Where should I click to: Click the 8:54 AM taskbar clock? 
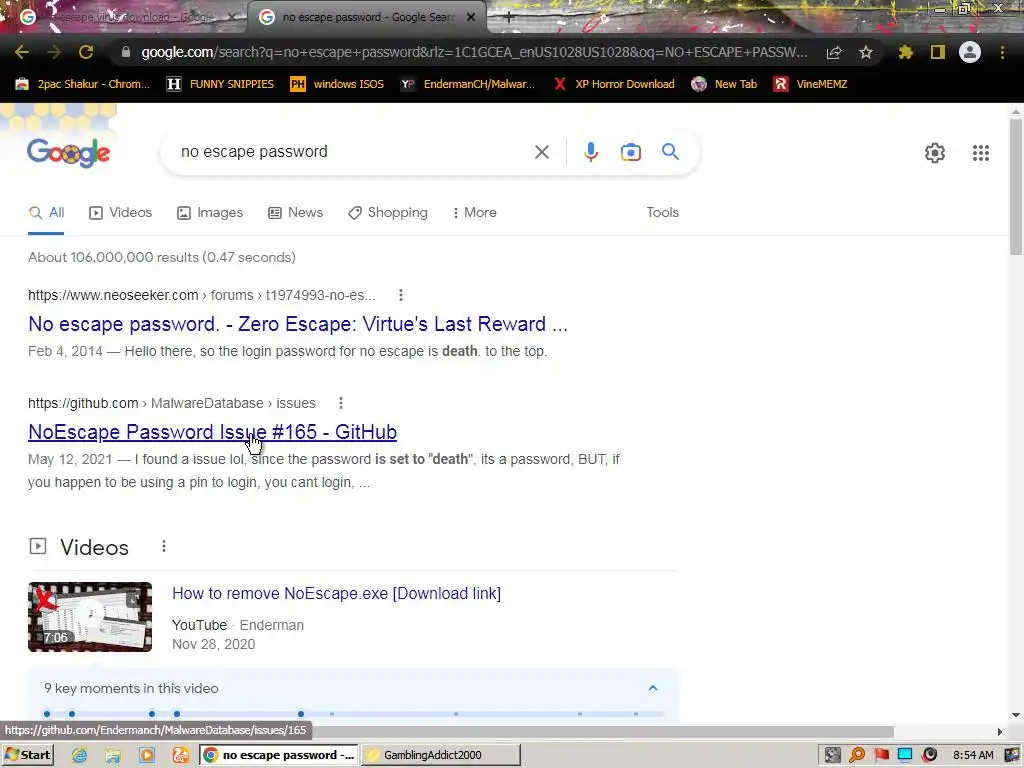973,755
